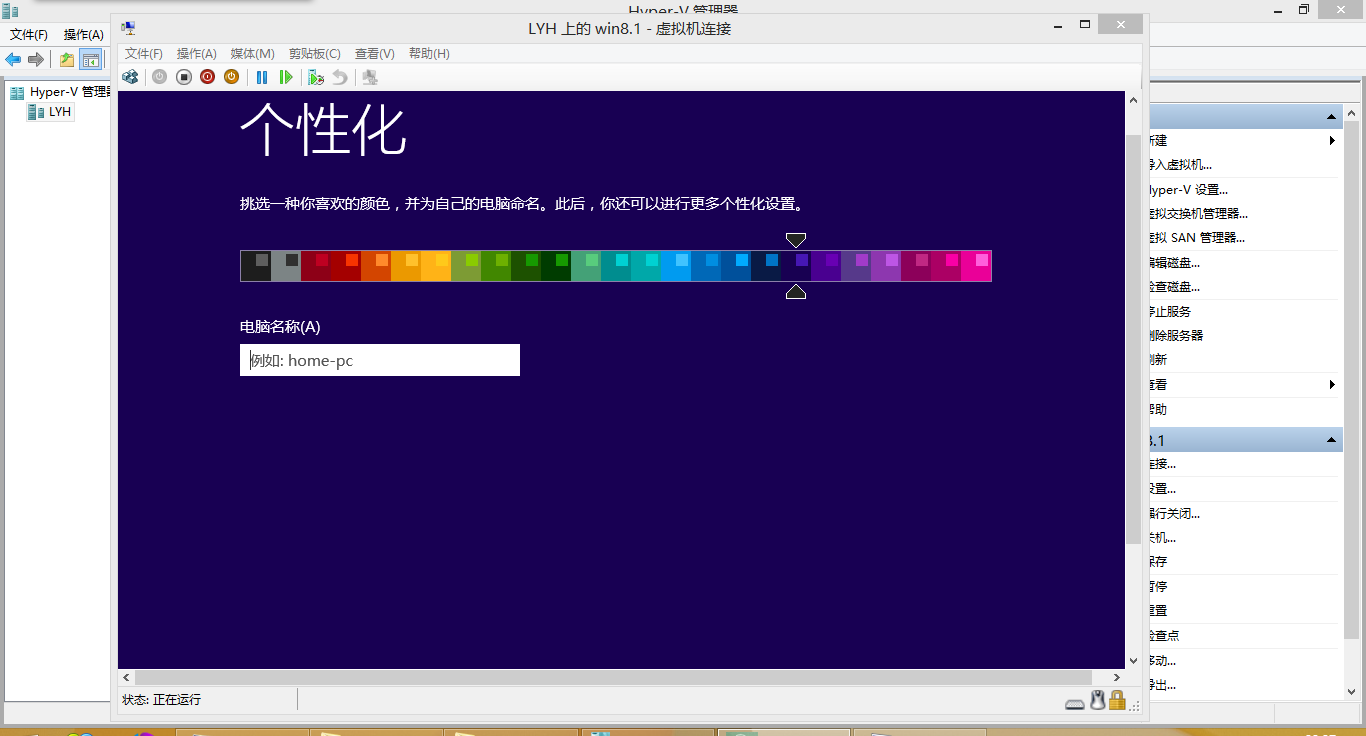Open 操作(A) menu in VM connection window
This screenshot has width=1366, height=736.
(197, 54)
